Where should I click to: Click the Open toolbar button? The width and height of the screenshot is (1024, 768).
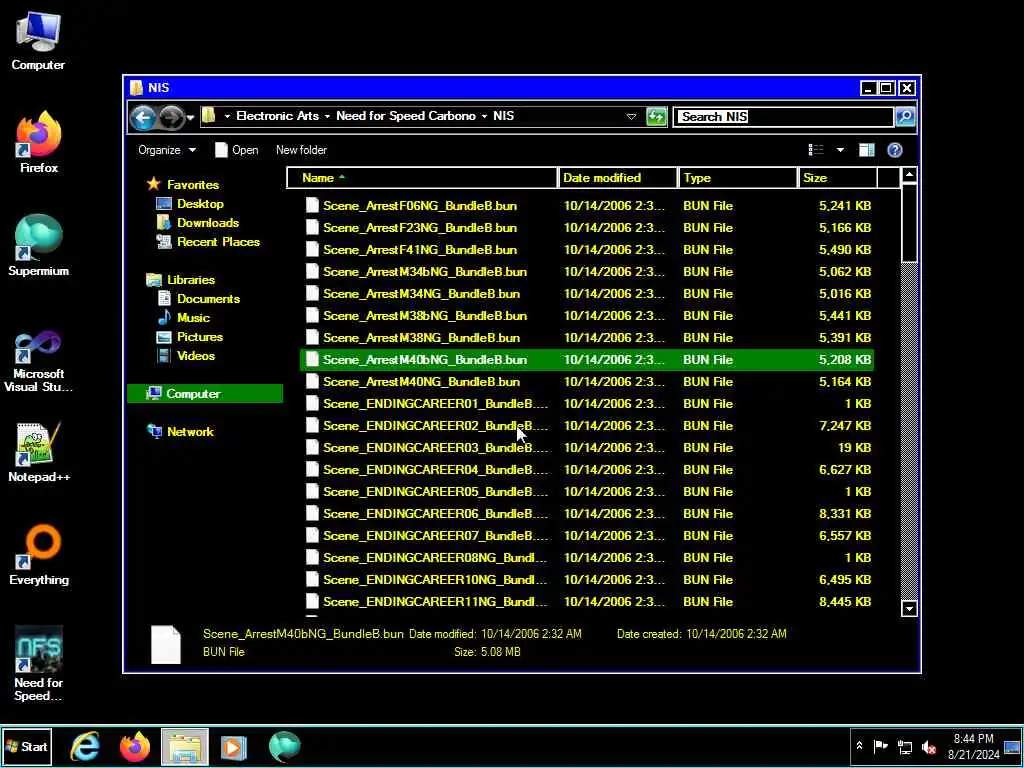(x=236, y=150)
